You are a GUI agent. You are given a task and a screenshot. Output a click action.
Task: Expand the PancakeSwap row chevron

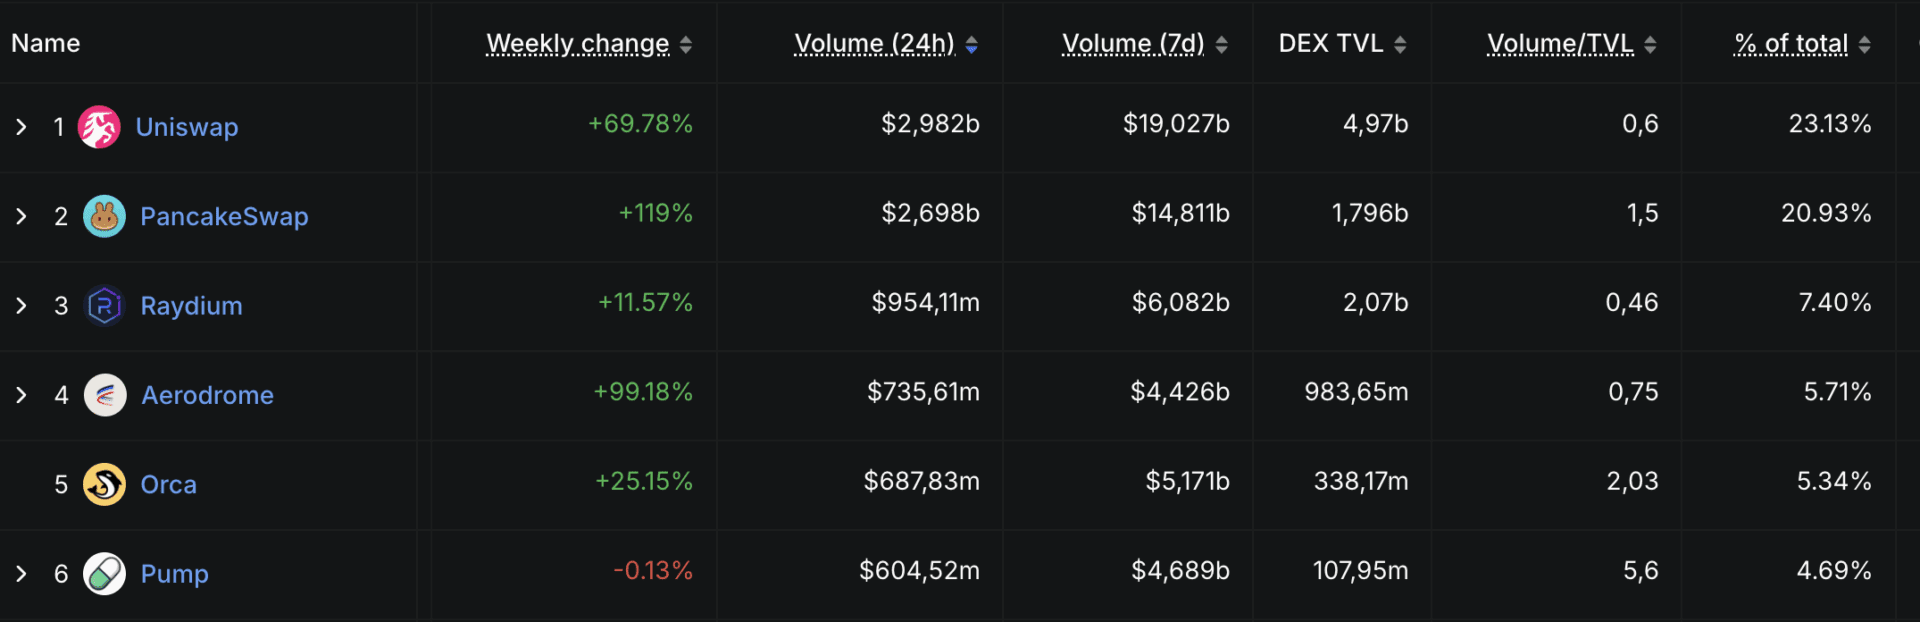click(x=21, y=216)
